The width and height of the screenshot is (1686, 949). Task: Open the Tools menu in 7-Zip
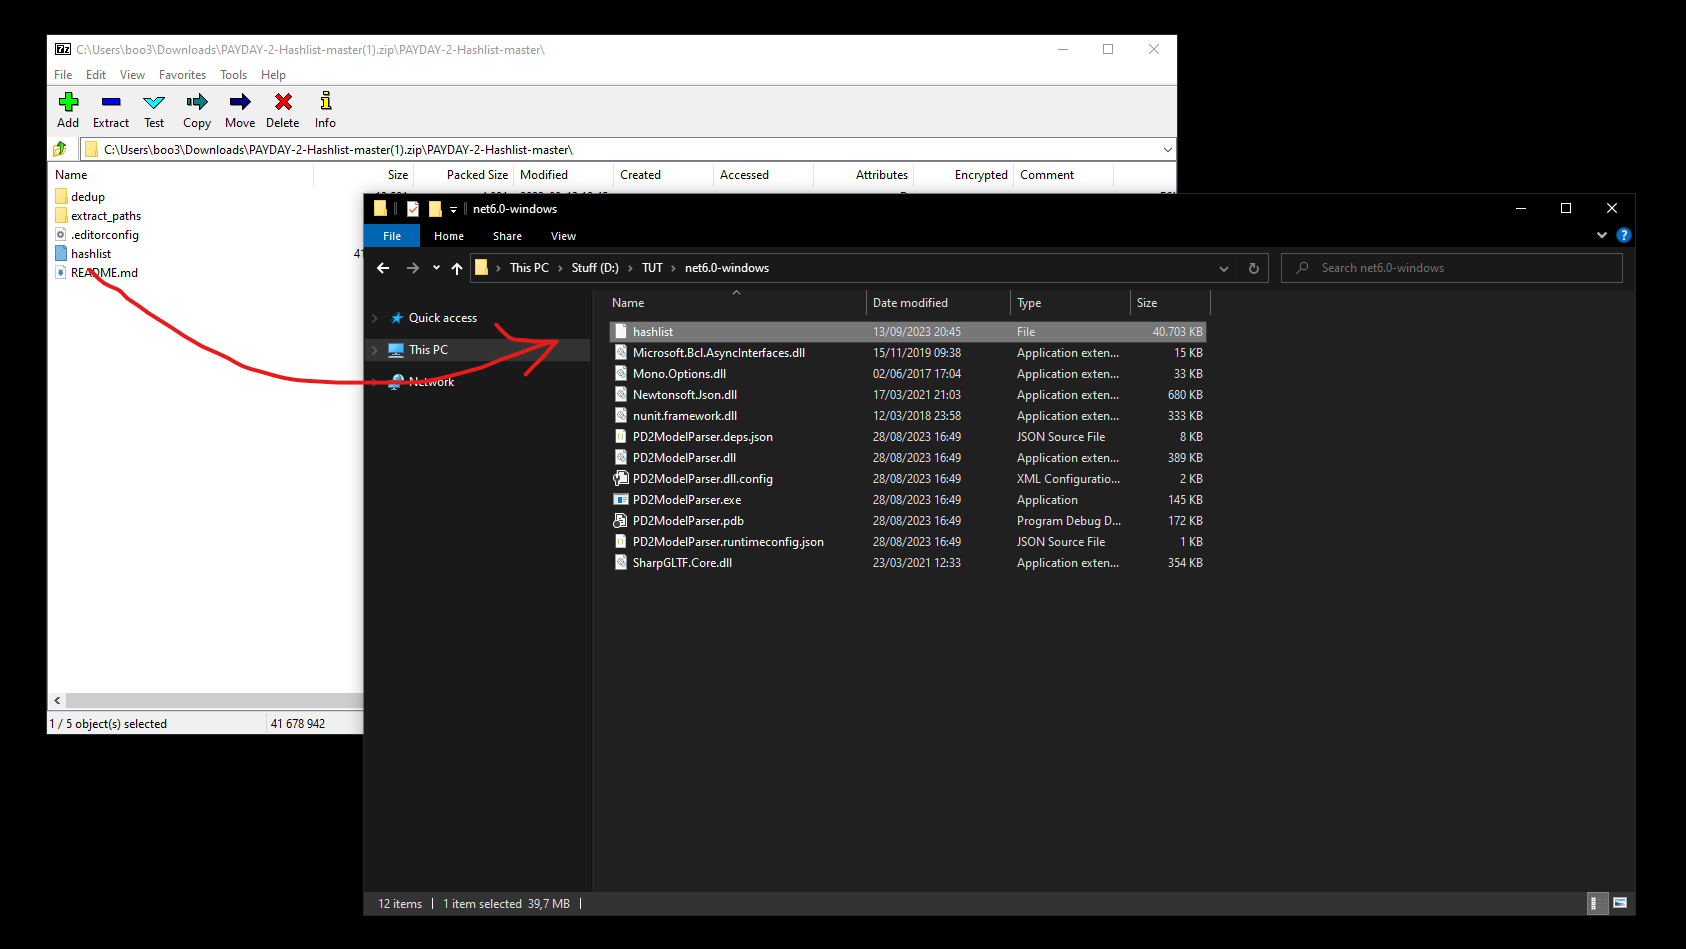pyautogui.click(x=233, y=75)
